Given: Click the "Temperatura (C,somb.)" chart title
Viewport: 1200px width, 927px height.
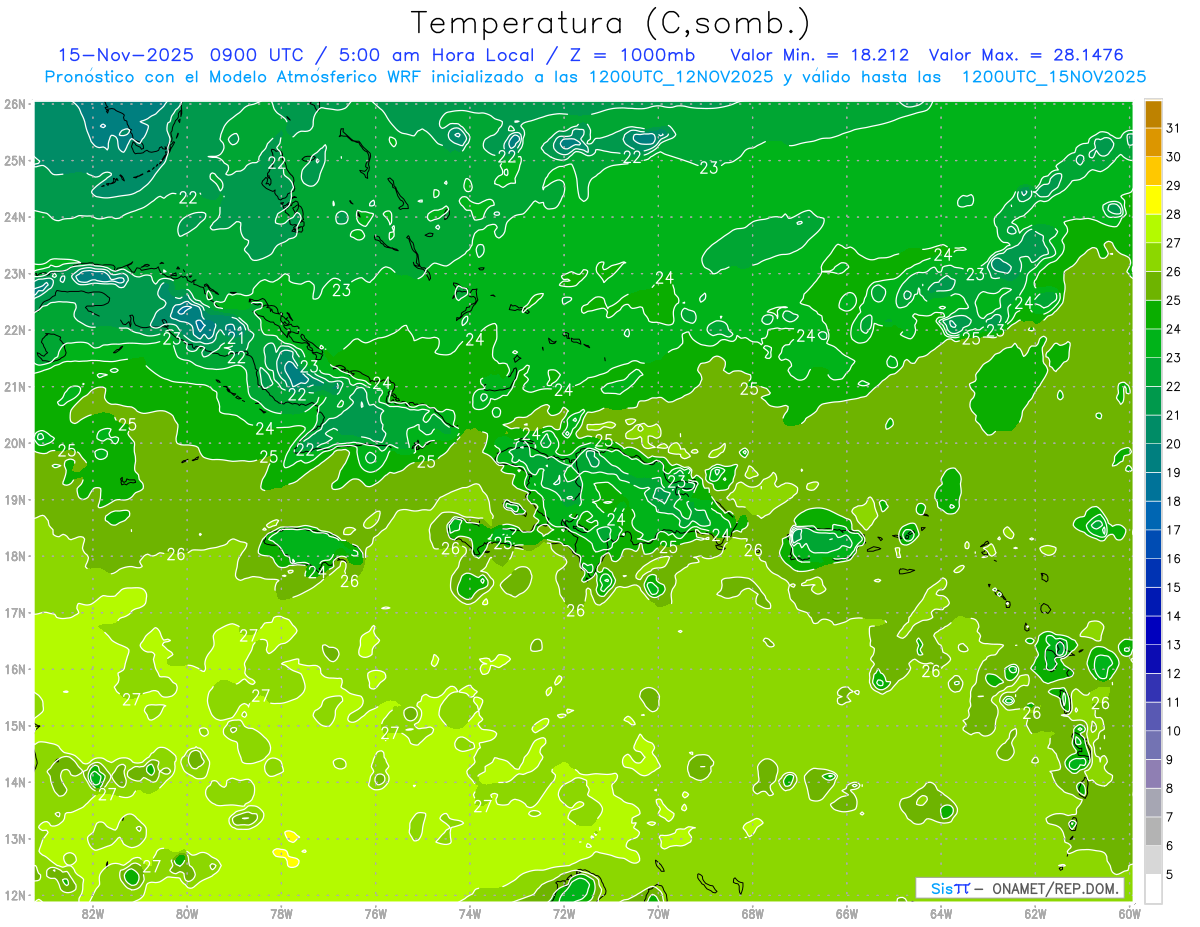Looking at the screenshot, I should tap(611, 23).
